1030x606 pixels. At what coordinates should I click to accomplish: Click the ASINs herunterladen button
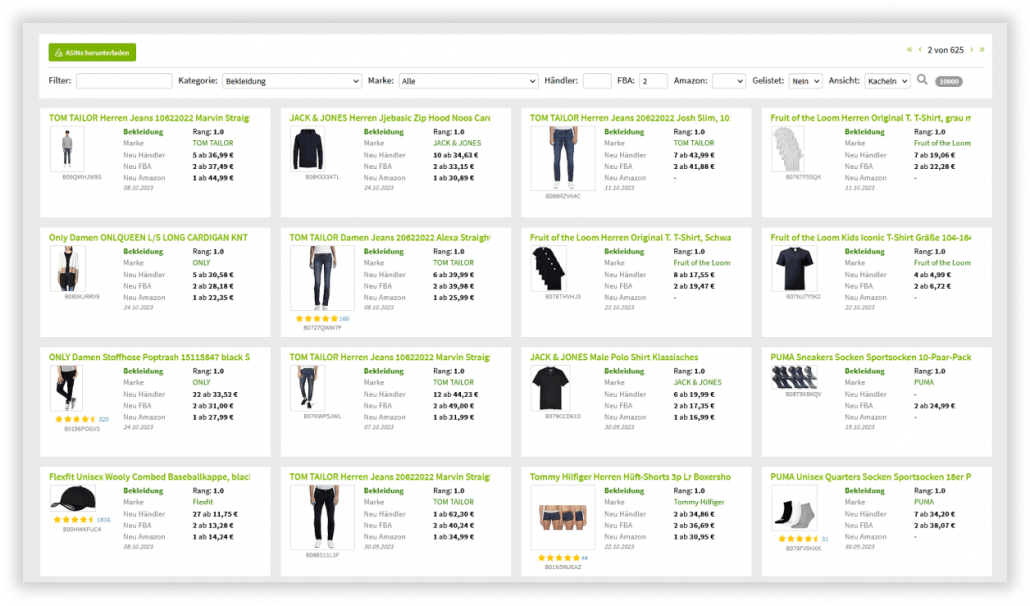92,53
